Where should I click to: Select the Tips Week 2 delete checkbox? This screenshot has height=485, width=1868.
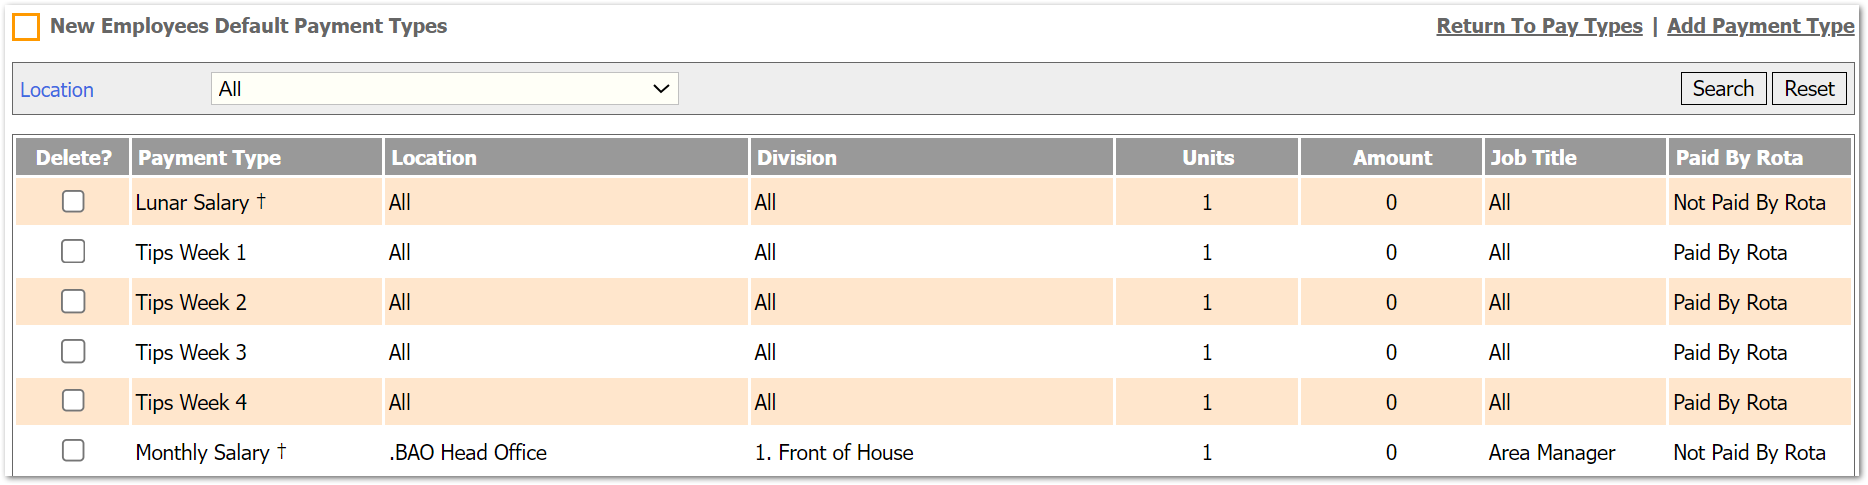click(73, 301)
